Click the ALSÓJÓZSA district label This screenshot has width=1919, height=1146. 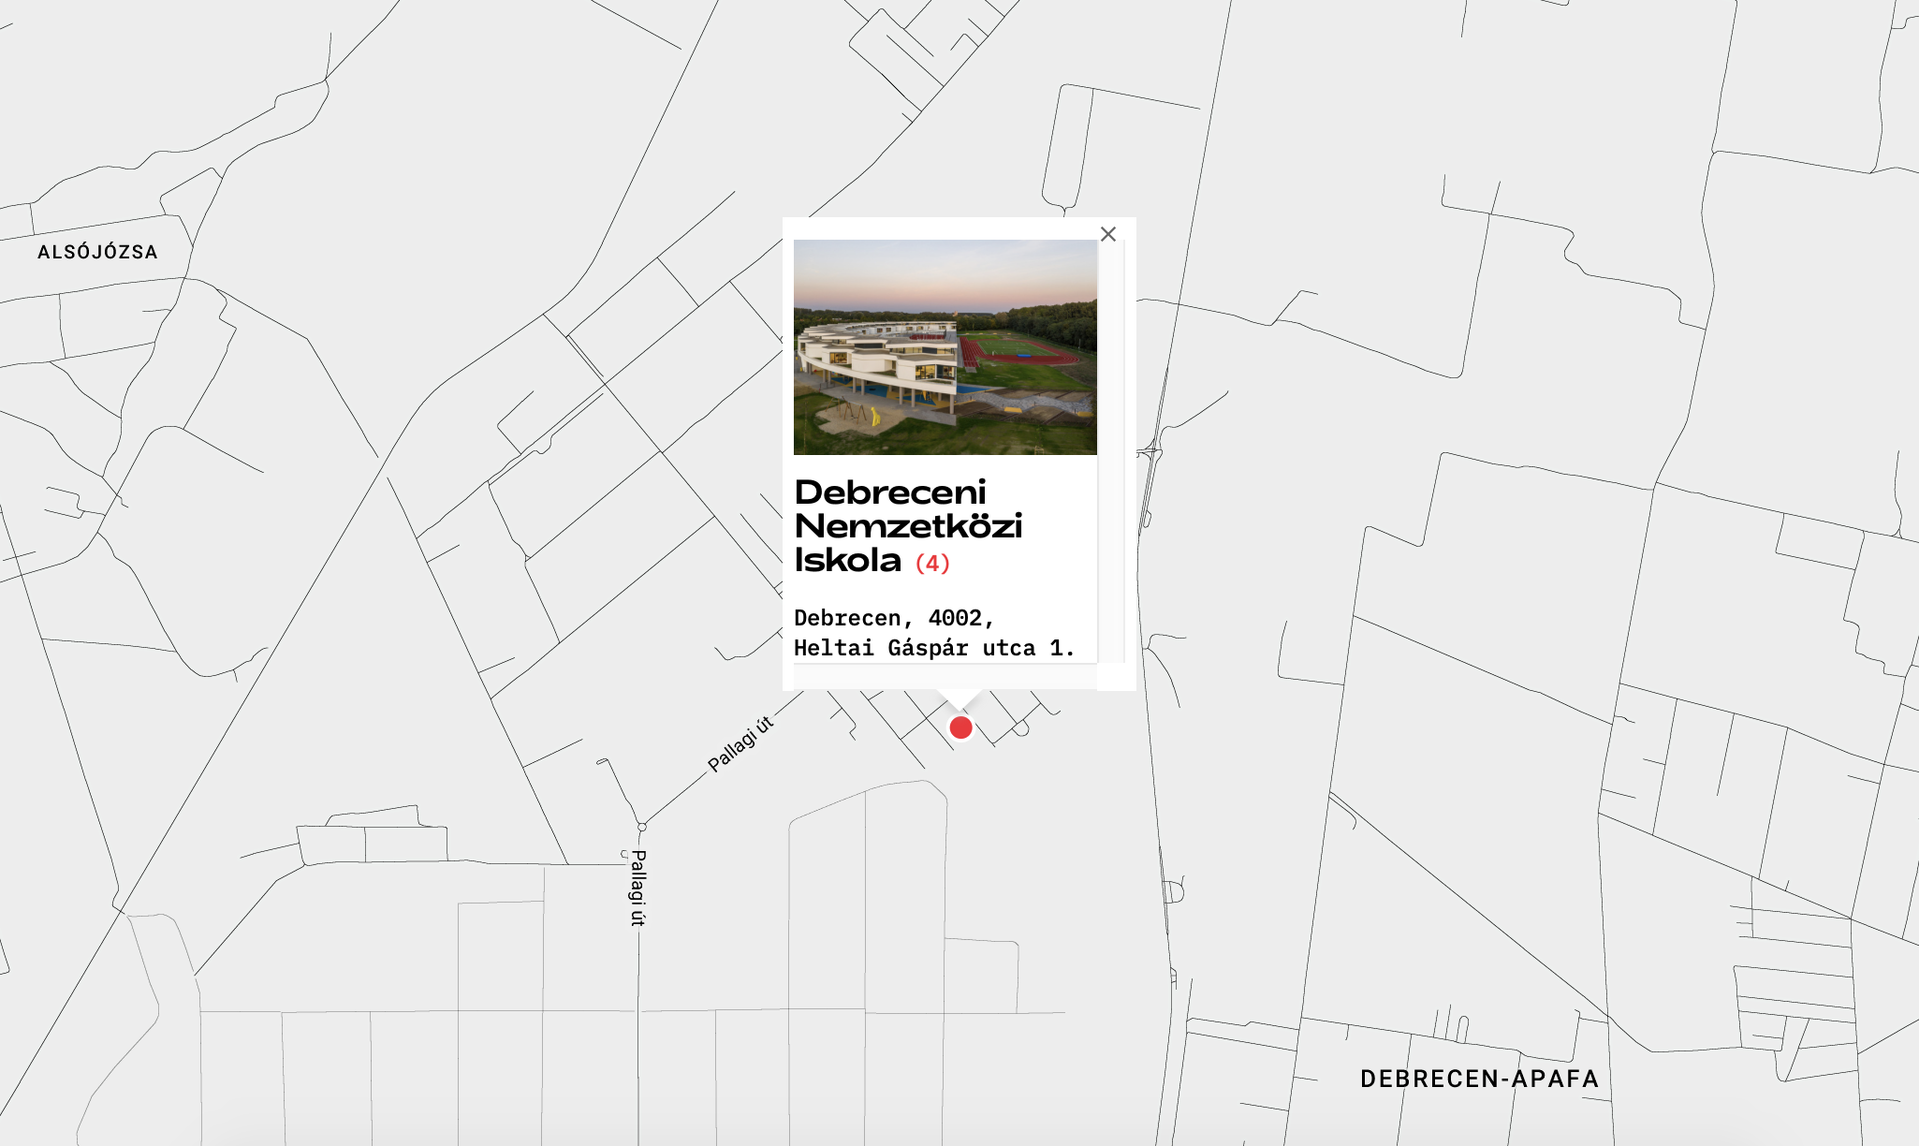[98, 252]
